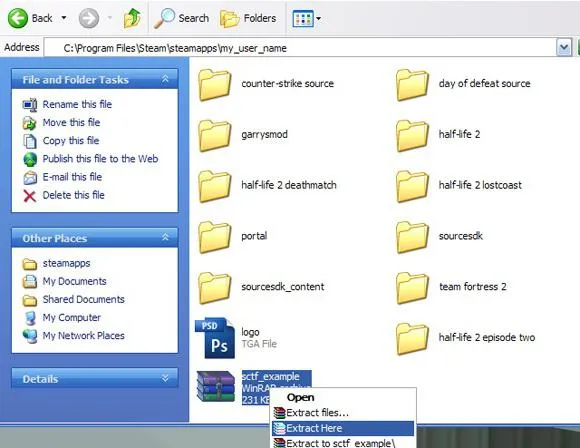Image resolution: width=580 pixels, height=448 pixels.
Task: Choose Move this file link
Action: click(x=71, y=122)
